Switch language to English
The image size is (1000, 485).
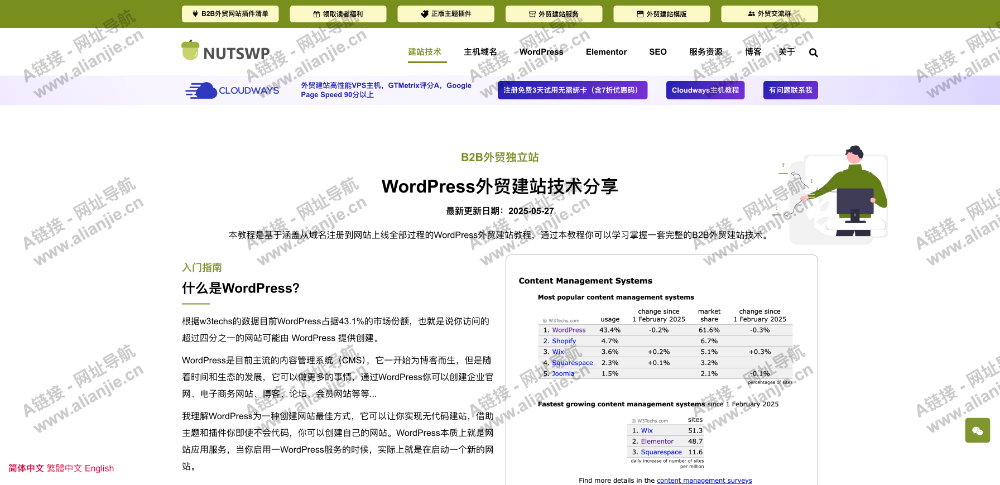pos(99,468)
